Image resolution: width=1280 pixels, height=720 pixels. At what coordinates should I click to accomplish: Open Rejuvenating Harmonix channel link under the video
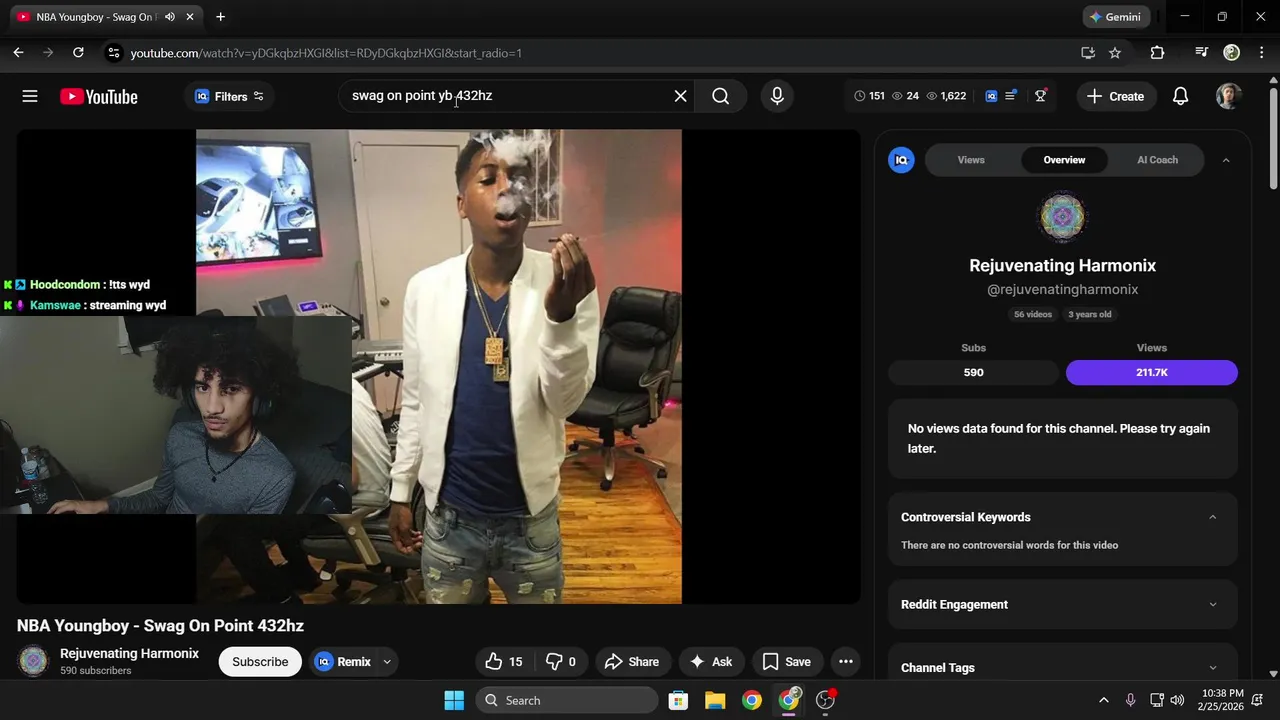[x=129, y=653]
